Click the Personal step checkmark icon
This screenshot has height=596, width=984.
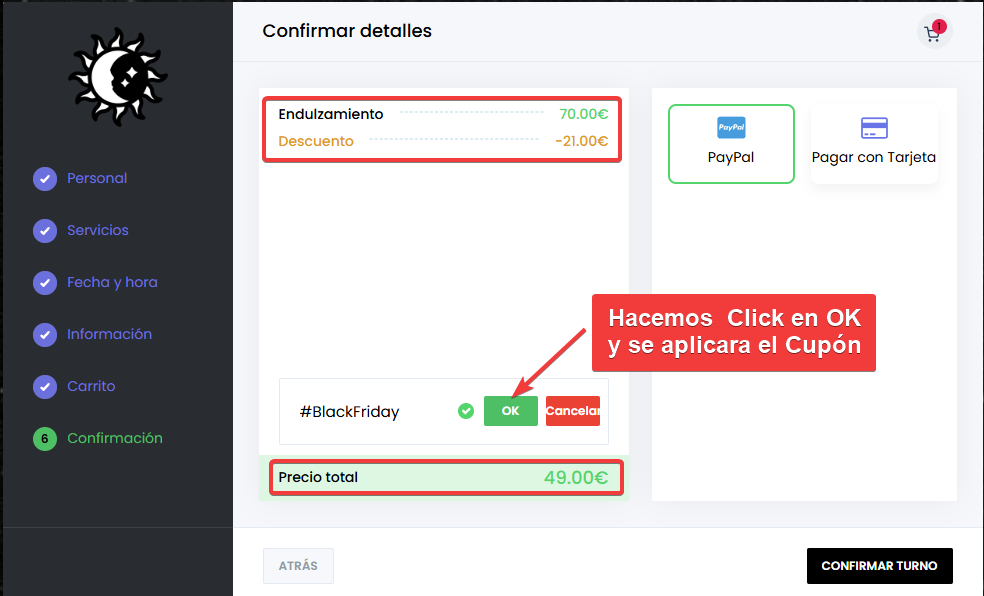click(x=45, y=179)
